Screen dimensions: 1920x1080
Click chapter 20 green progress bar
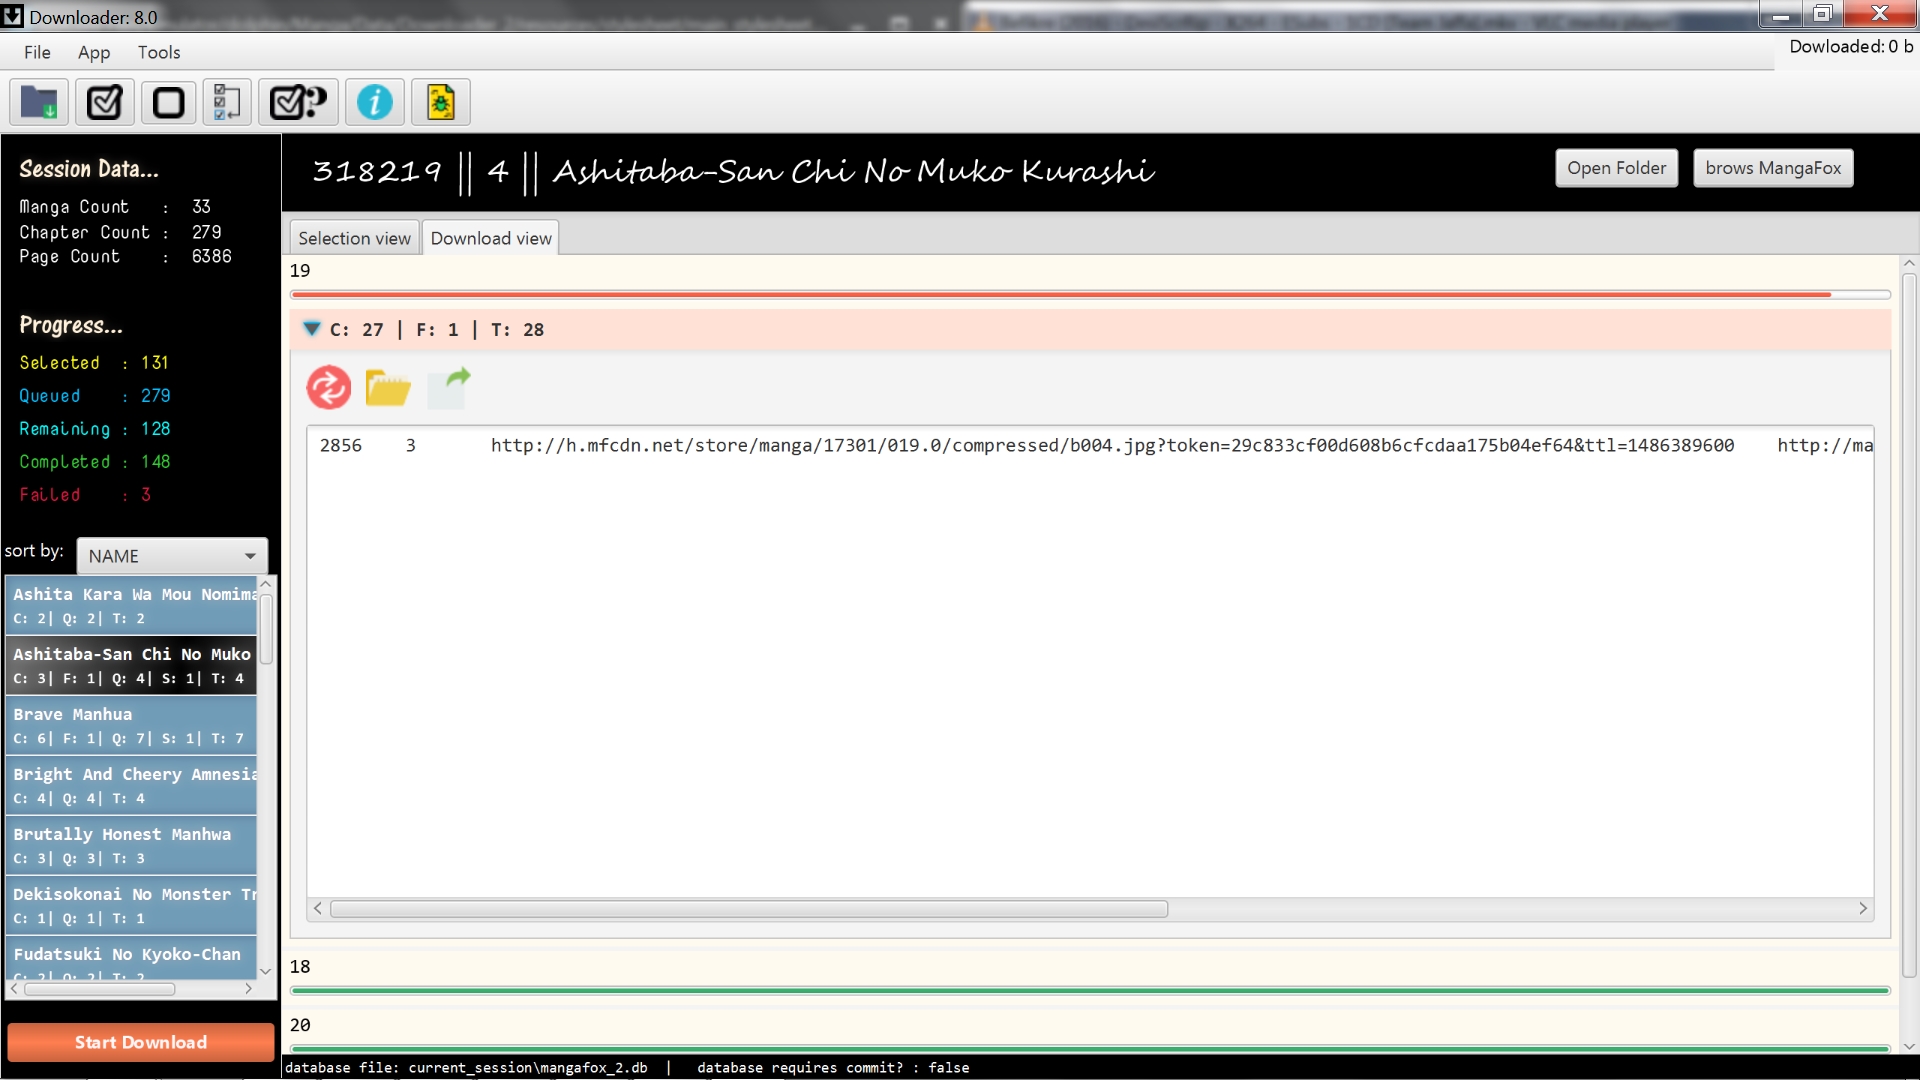[x=1090, y=1048]
